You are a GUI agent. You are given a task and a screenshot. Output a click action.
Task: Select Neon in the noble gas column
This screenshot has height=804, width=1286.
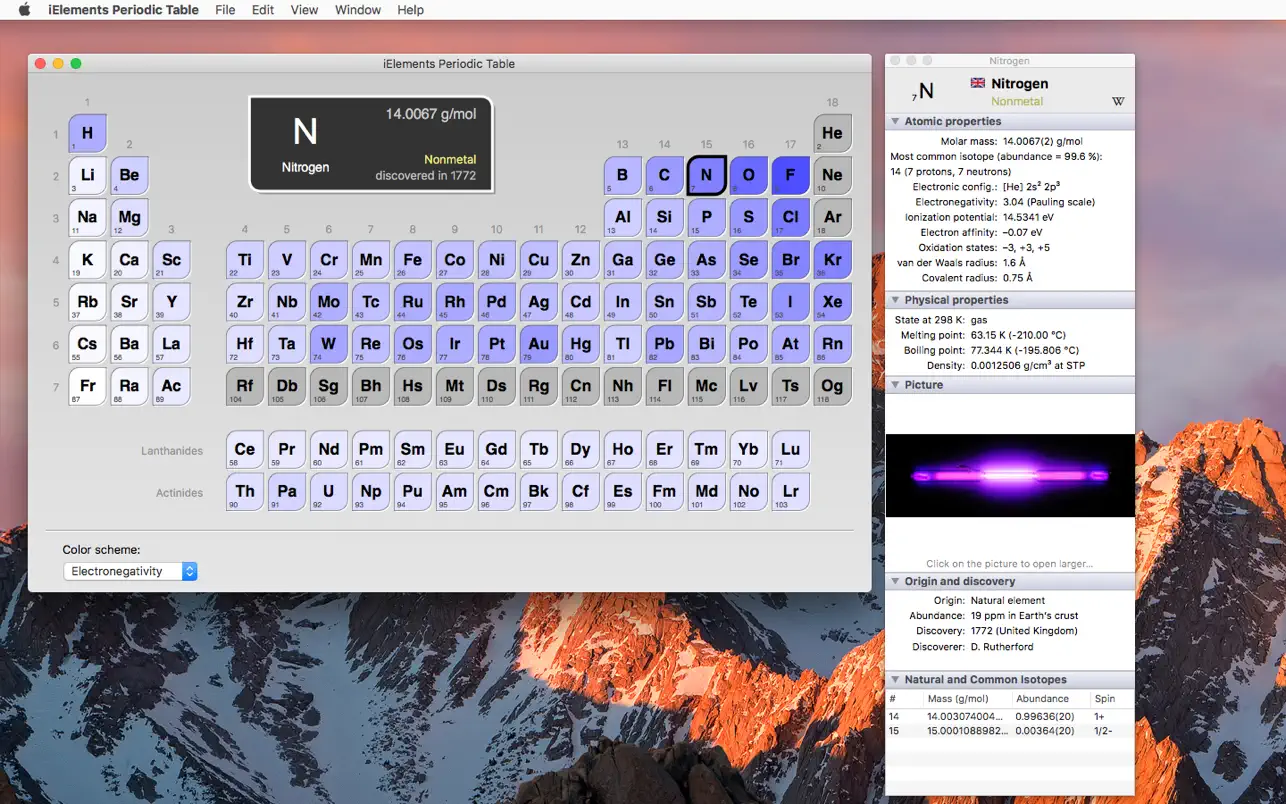(832, 175)
